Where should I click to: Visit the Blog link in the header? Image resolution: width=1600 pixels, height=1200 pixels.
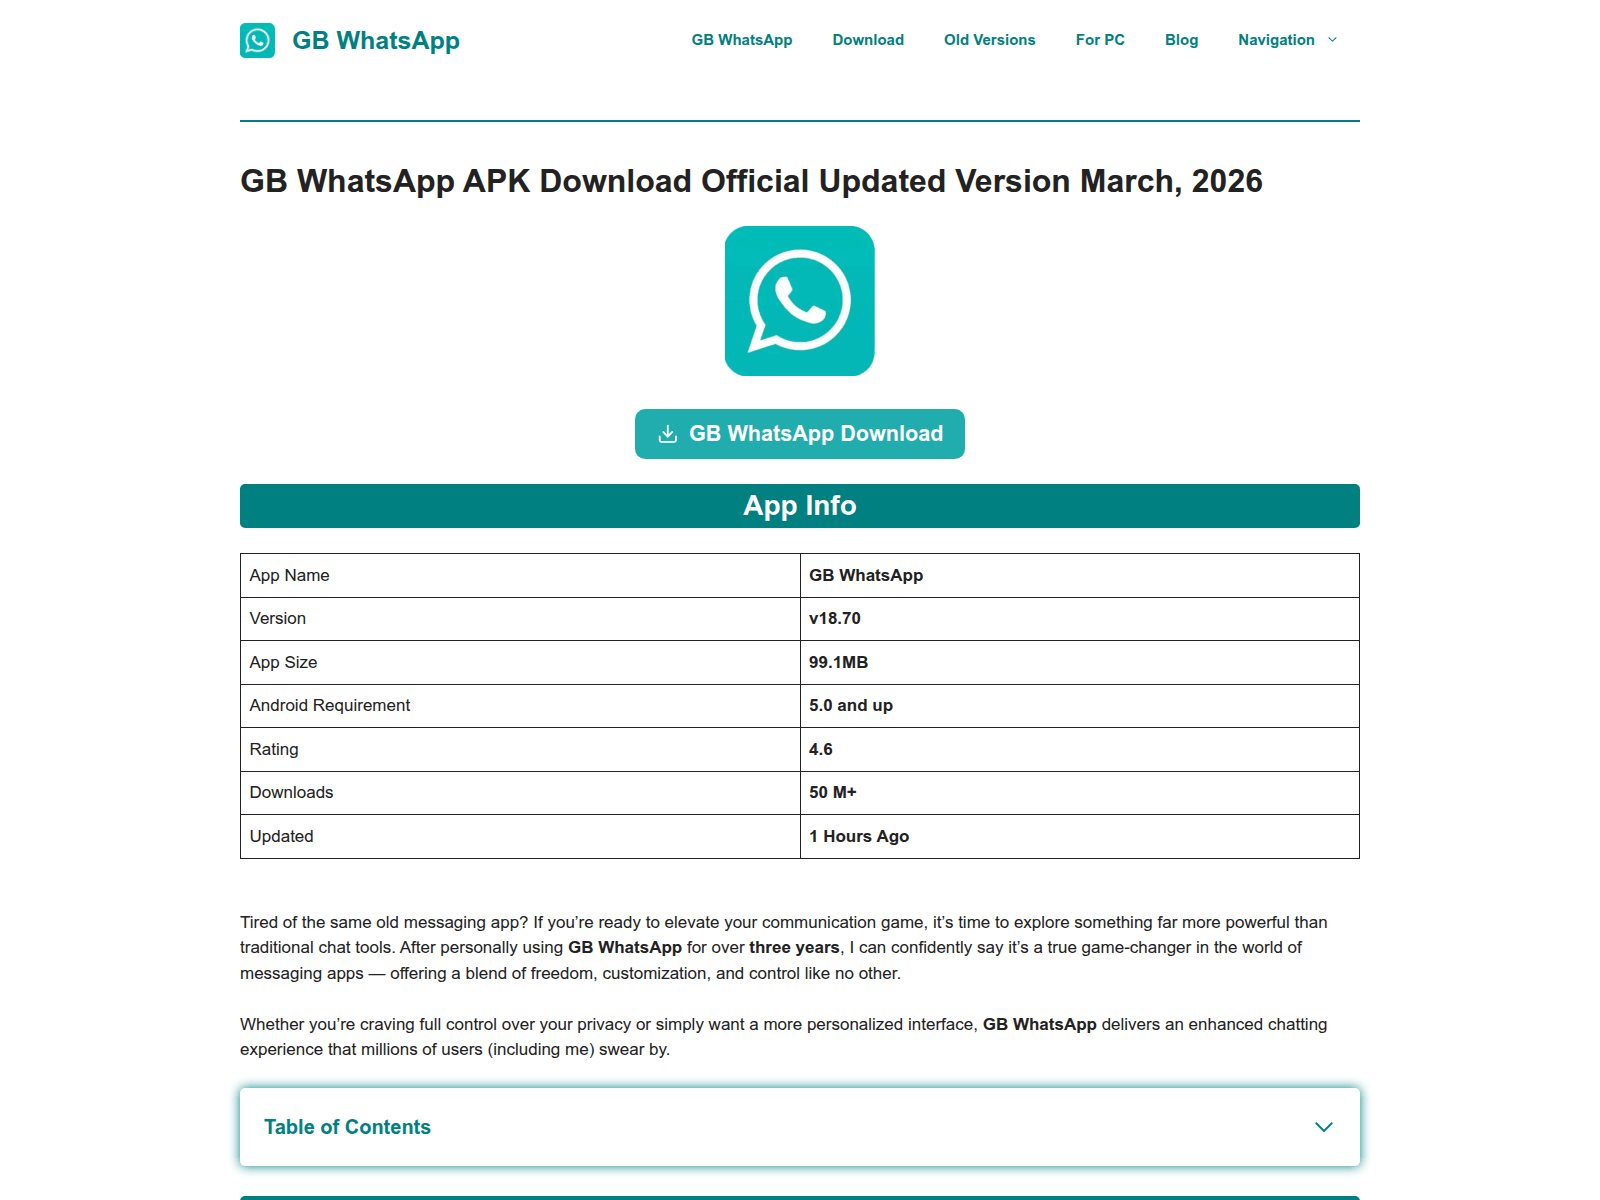tap(1181, 40)
